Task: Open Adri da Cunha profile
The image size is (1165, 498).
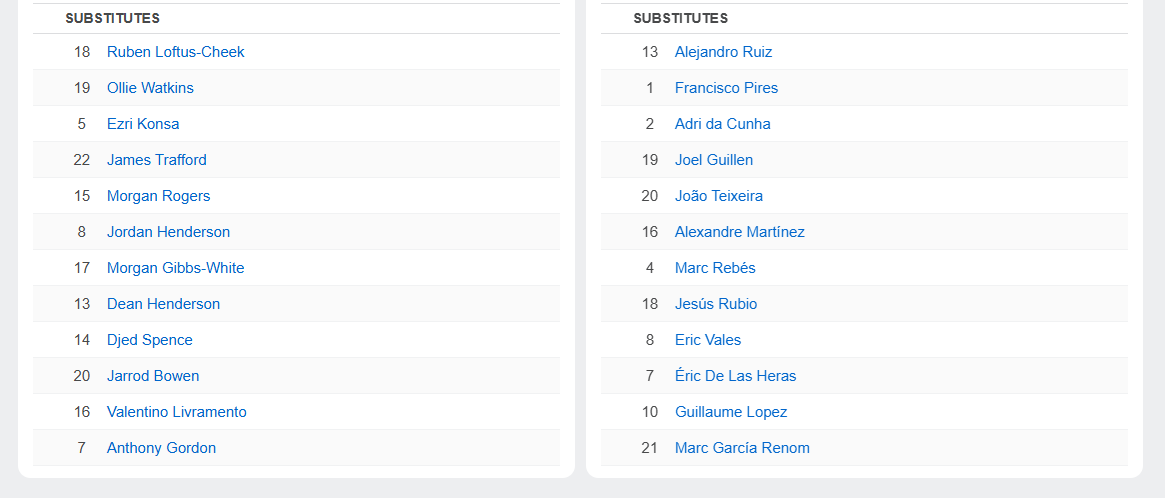Action: (x=723, y=124)
